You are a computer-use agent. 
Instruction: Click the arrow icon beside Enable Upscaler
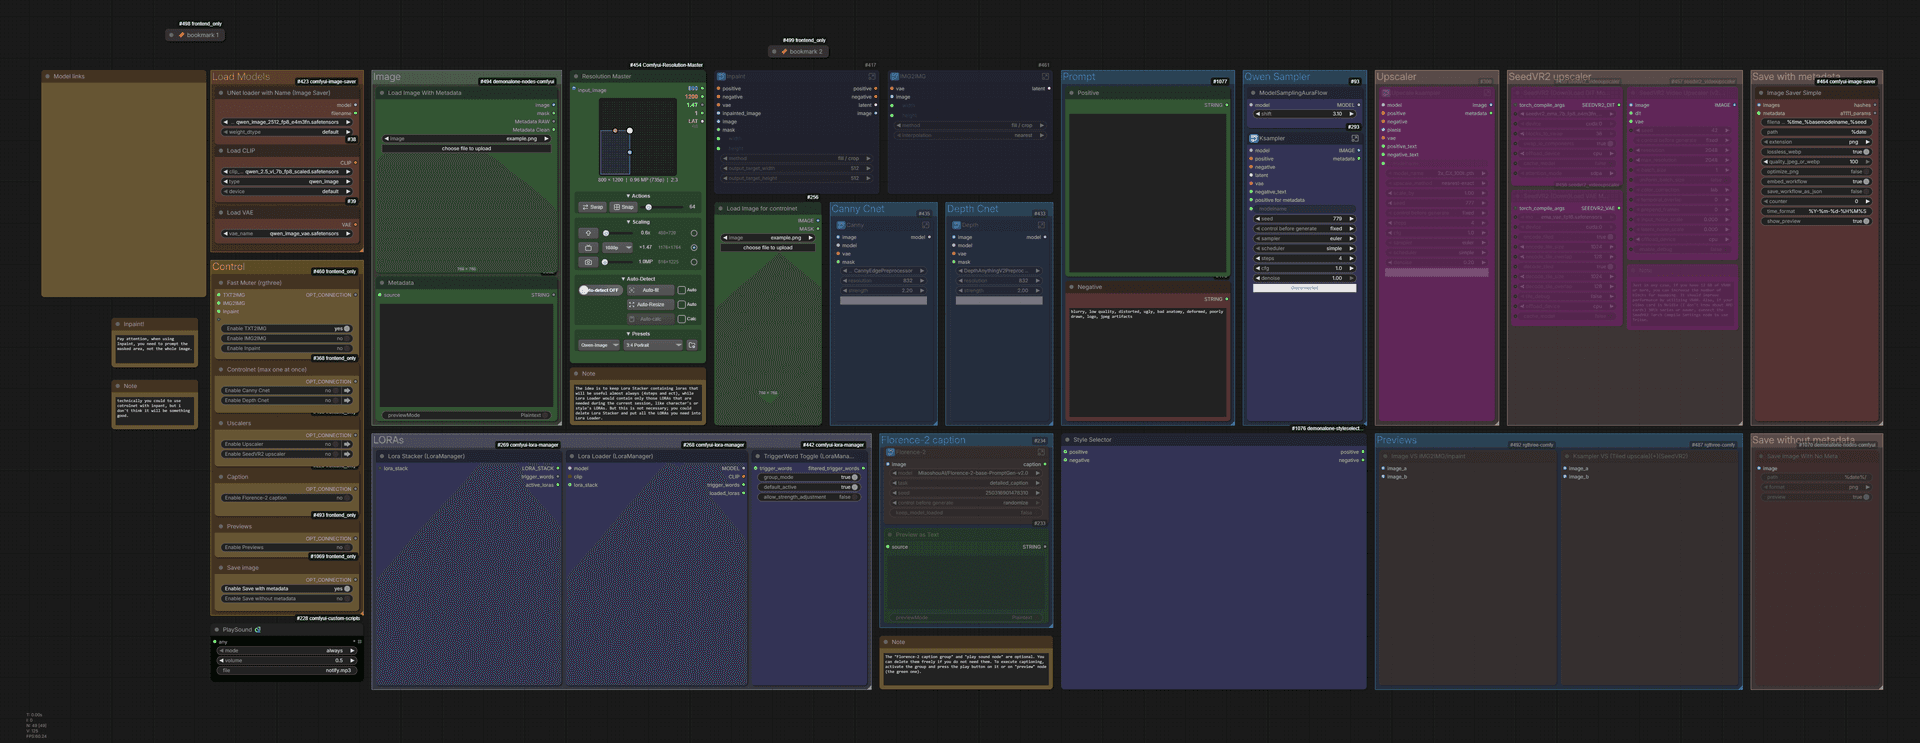click(347, 444)
